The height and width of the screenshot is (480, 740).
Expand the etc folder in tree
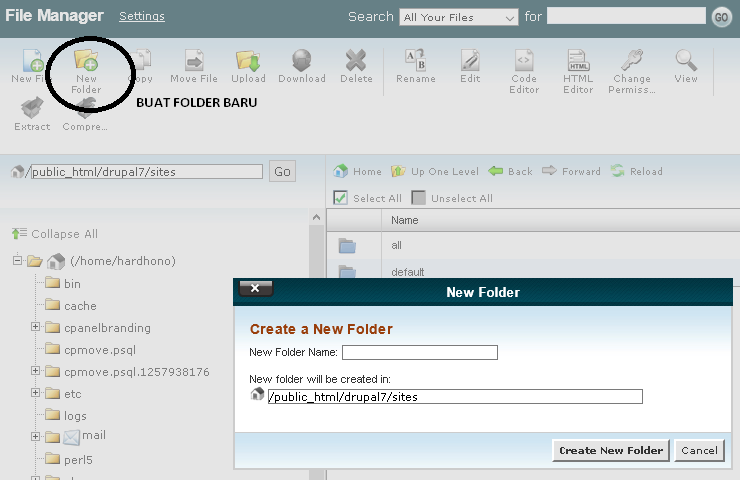36,393
